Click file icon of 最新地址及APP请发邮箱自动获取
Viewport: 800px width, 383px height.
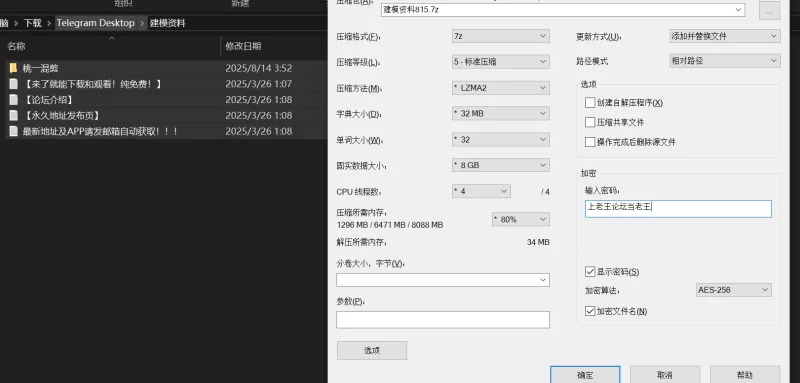13,131
